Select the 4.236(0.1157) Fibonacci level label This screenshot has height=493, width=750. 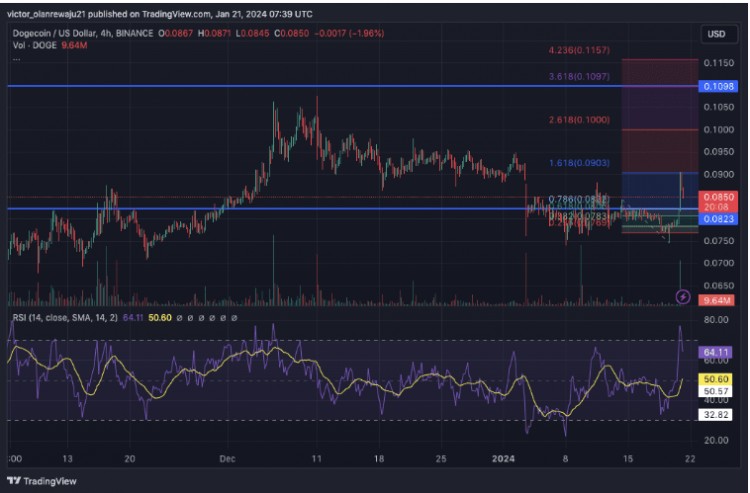[x=579, y=50]
